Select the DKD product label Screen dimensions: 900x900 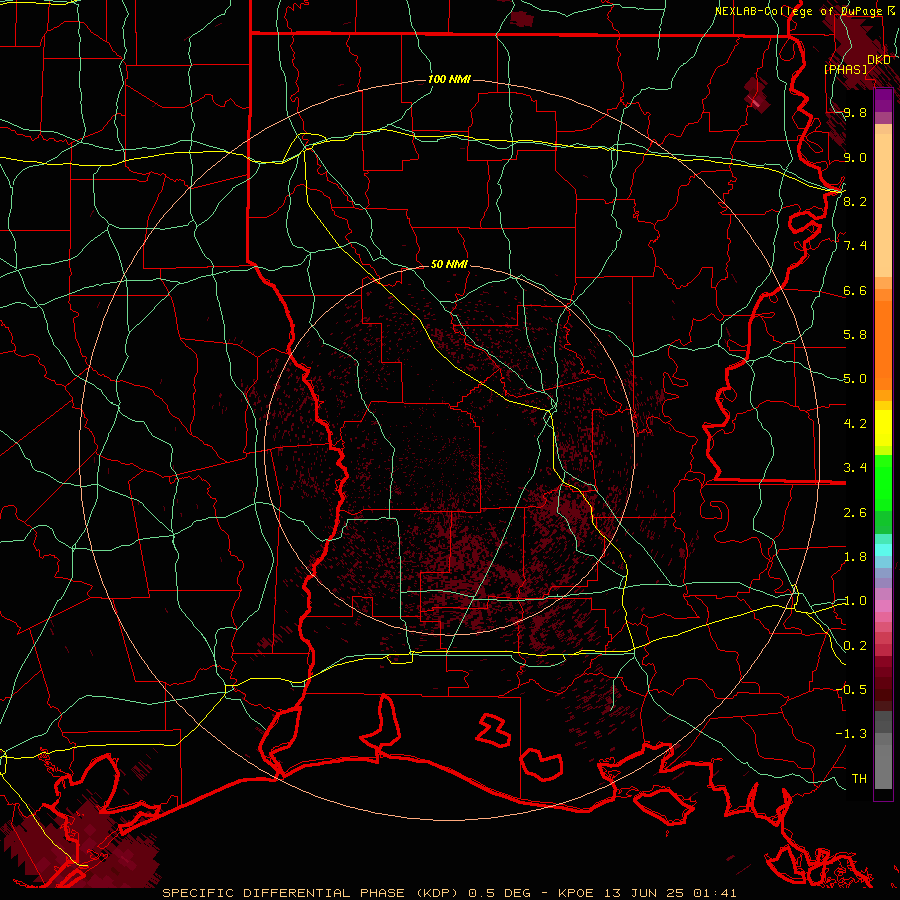[878, 60]
